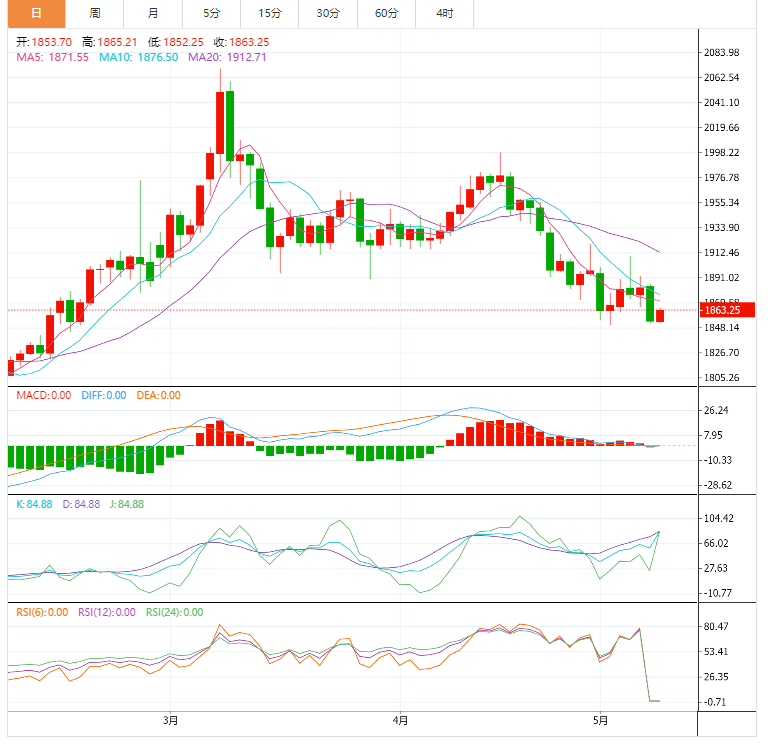
Task: Click the 2083.98 price axis label
Action: coord(721,52)
